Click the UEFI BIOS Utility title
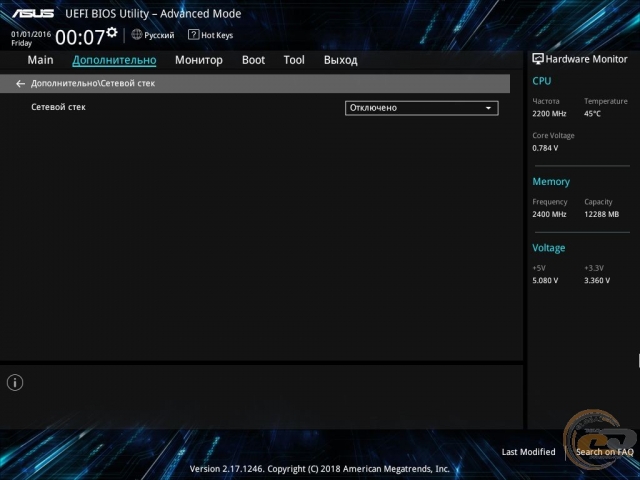 click(153, 13)
